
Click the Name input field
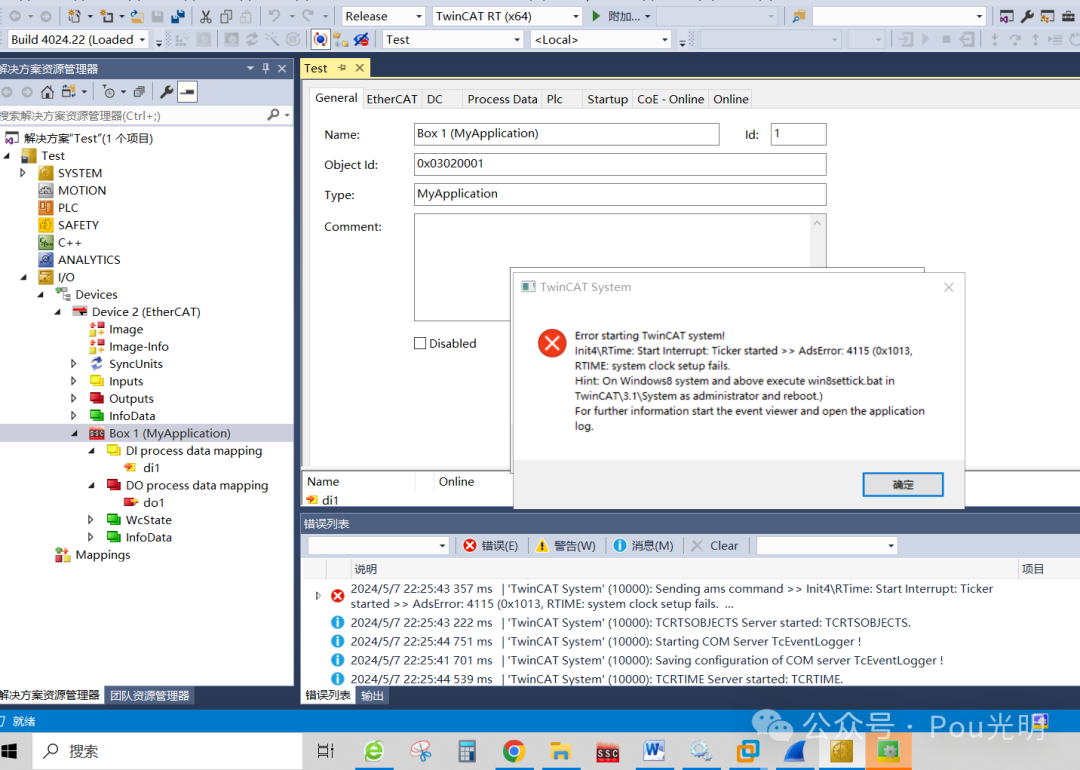coord(566,134)
